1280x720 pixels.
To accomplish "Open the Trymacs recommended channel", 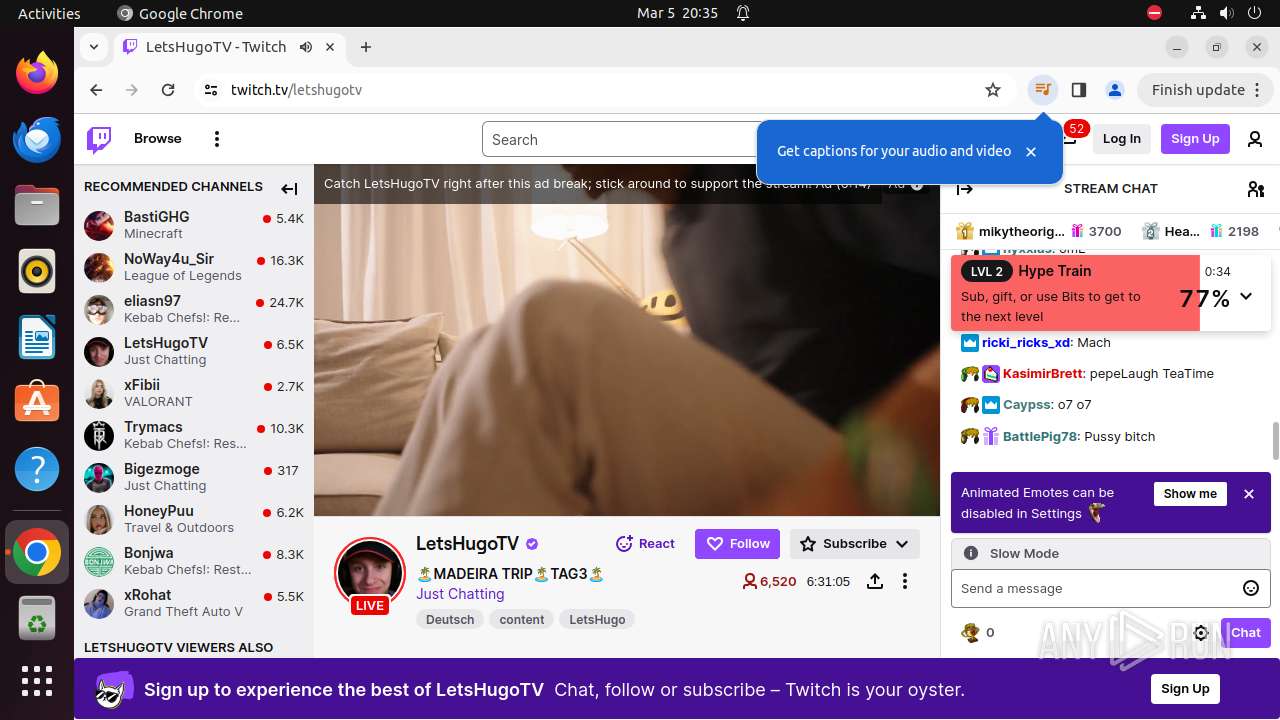I will 194,435.
